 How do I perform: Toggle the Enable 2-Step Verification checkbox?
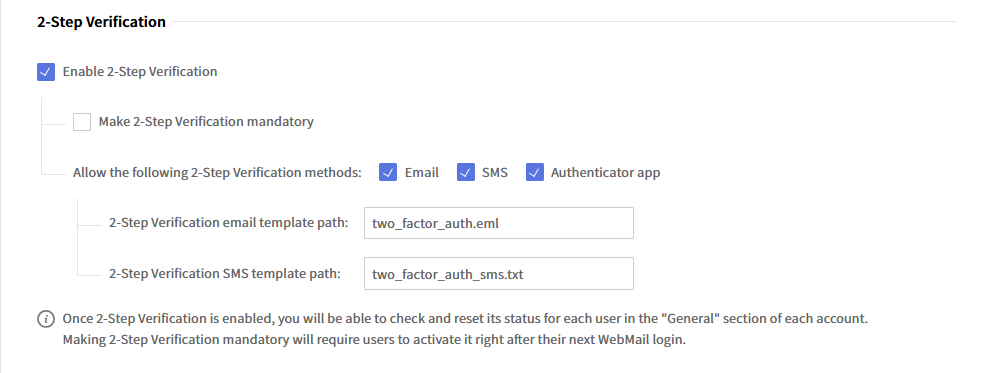click(45, 72)
